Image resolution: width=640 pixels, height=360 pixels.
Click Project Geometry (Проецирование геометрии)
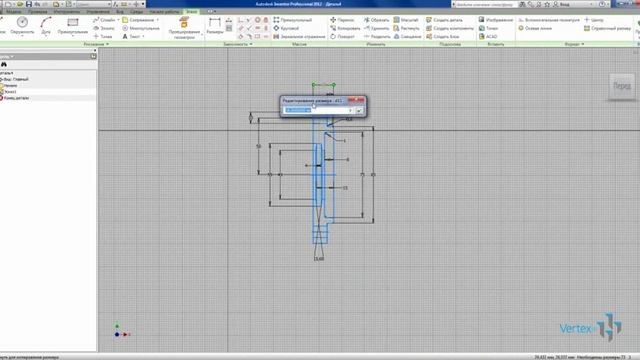(184, 28)
